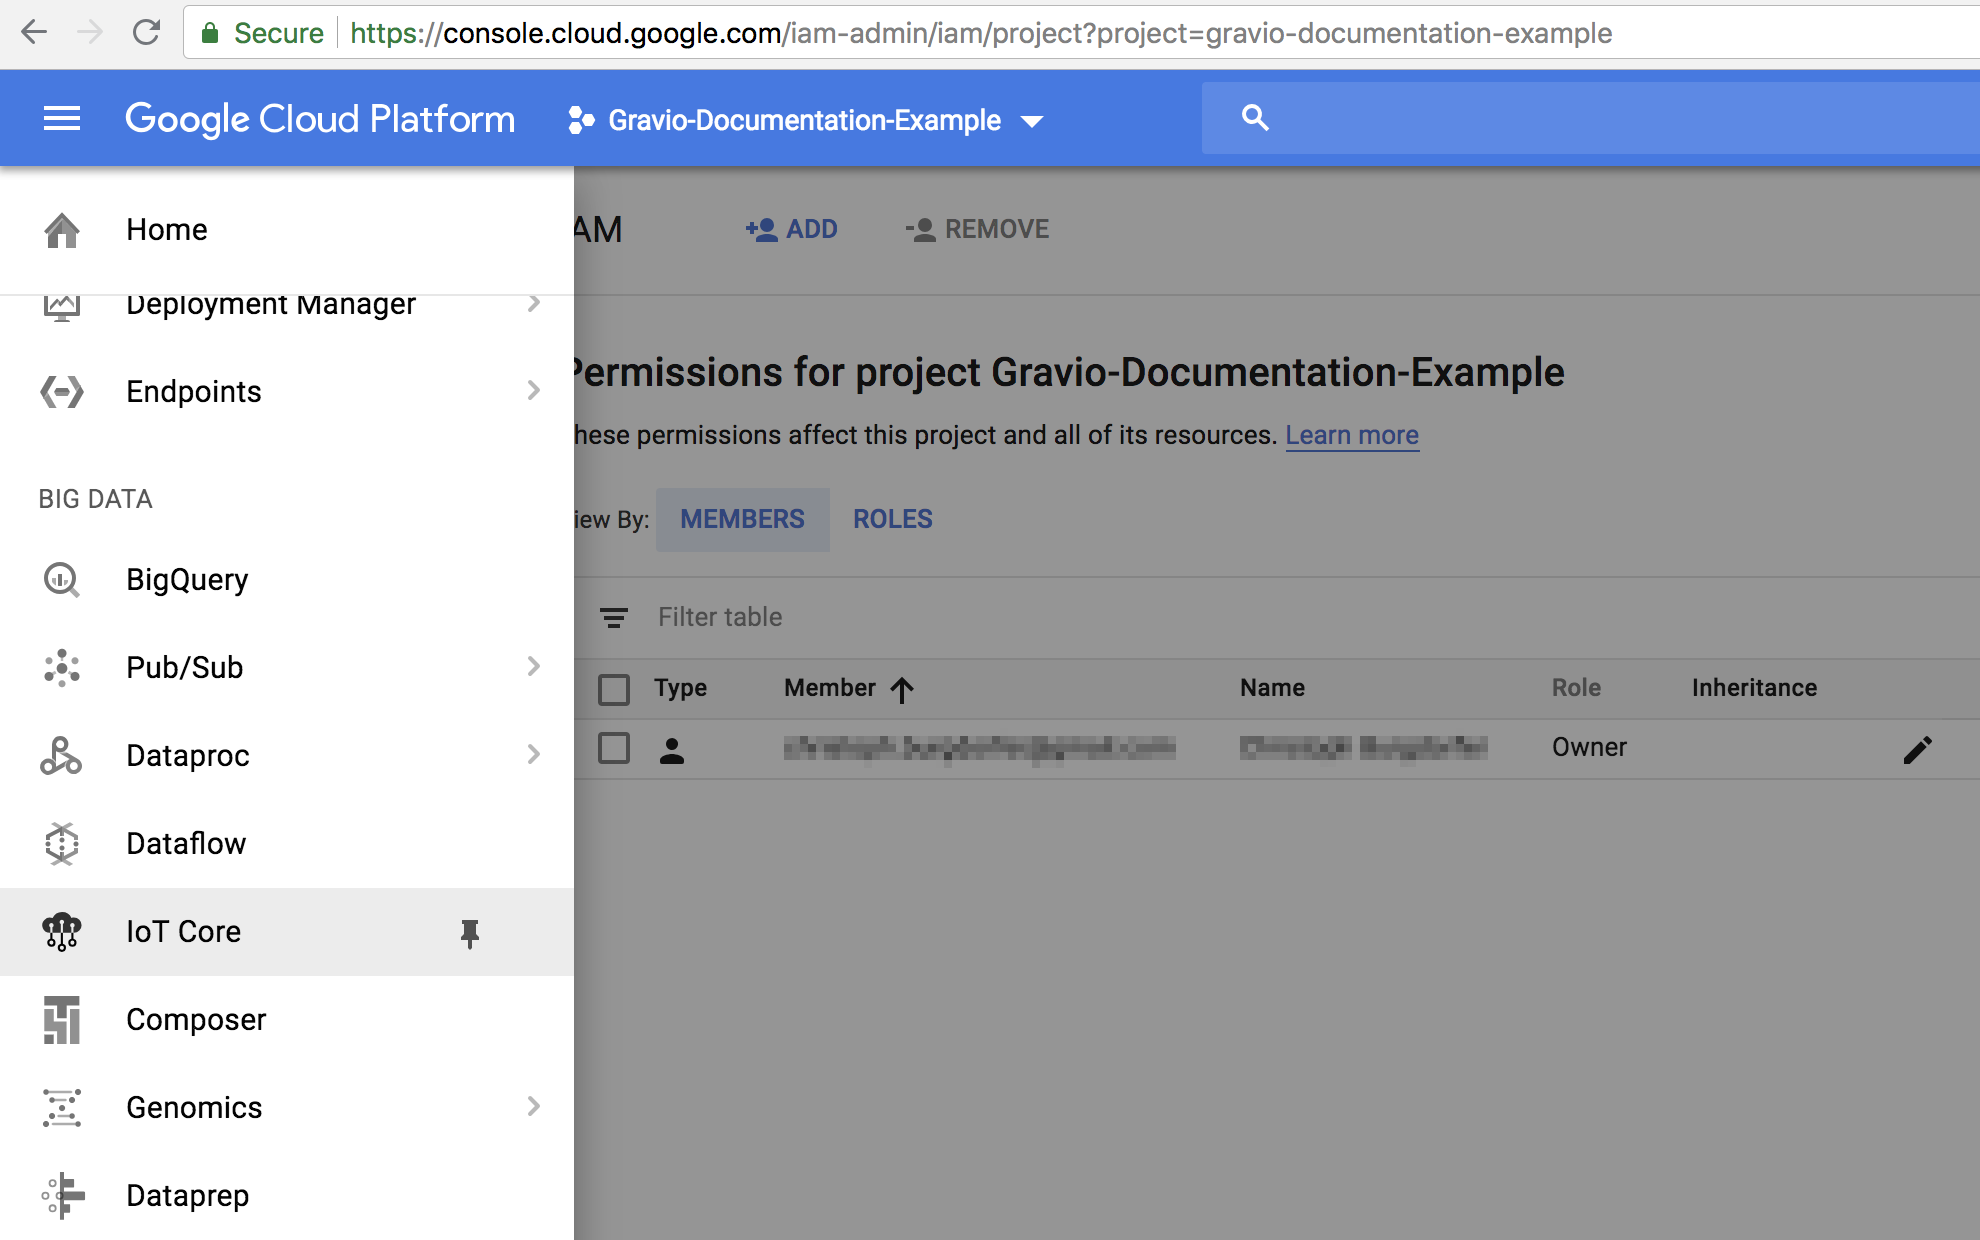
Task: Open Genomics from the menu
Action: click(287, 1108)
